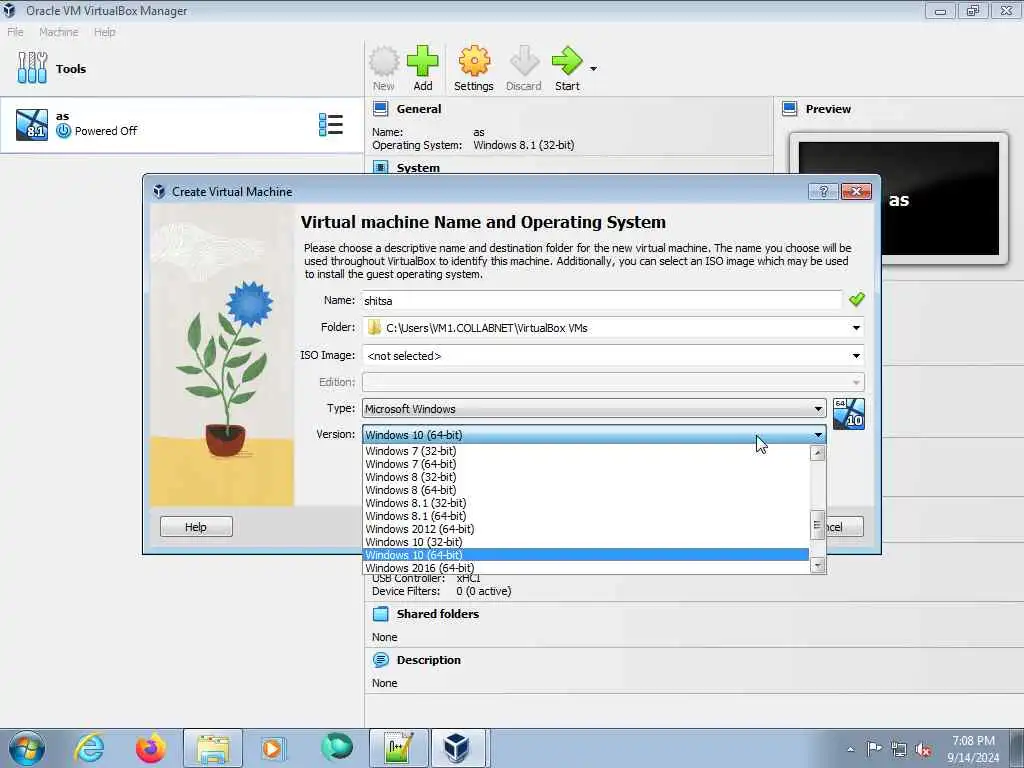Launch Internet Explorer from taskbar

click(x=89, y=748)
